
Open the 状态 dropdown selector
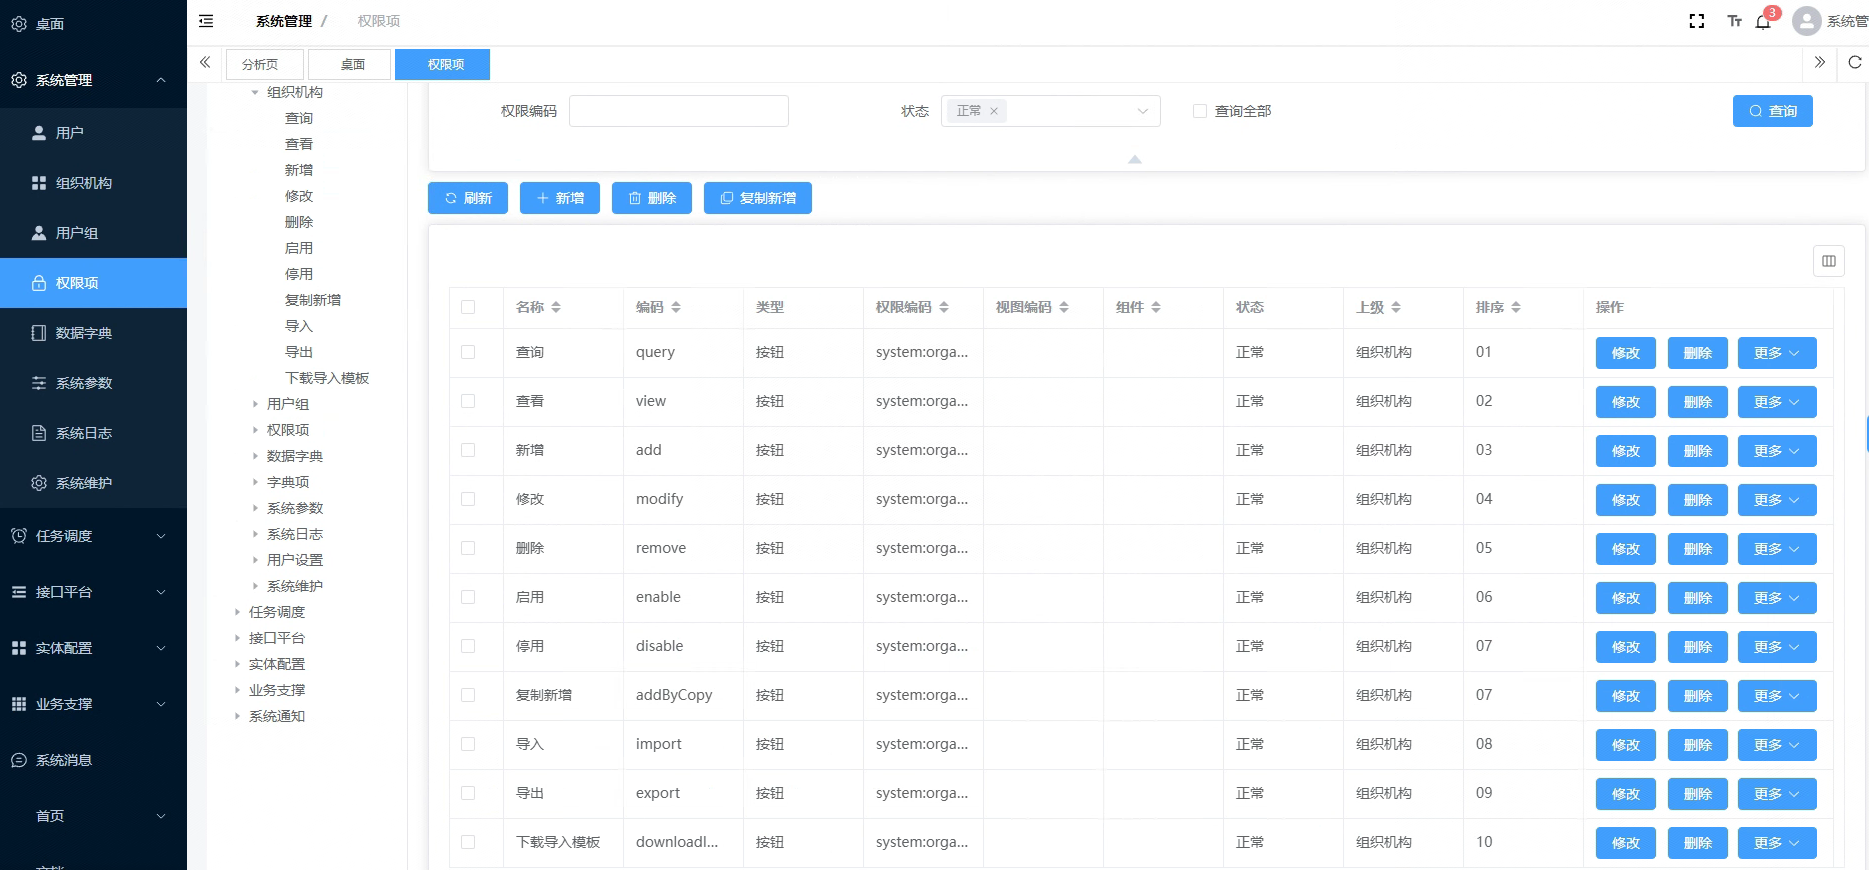(1050, 111)
